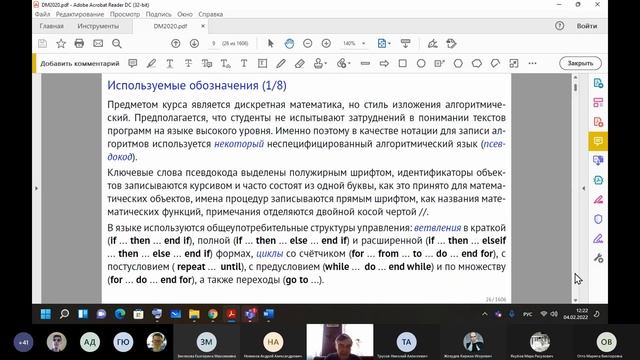The image size is (640, 360).
Task: Go to previous page arrow icon
Action: [x=176, y=43]
